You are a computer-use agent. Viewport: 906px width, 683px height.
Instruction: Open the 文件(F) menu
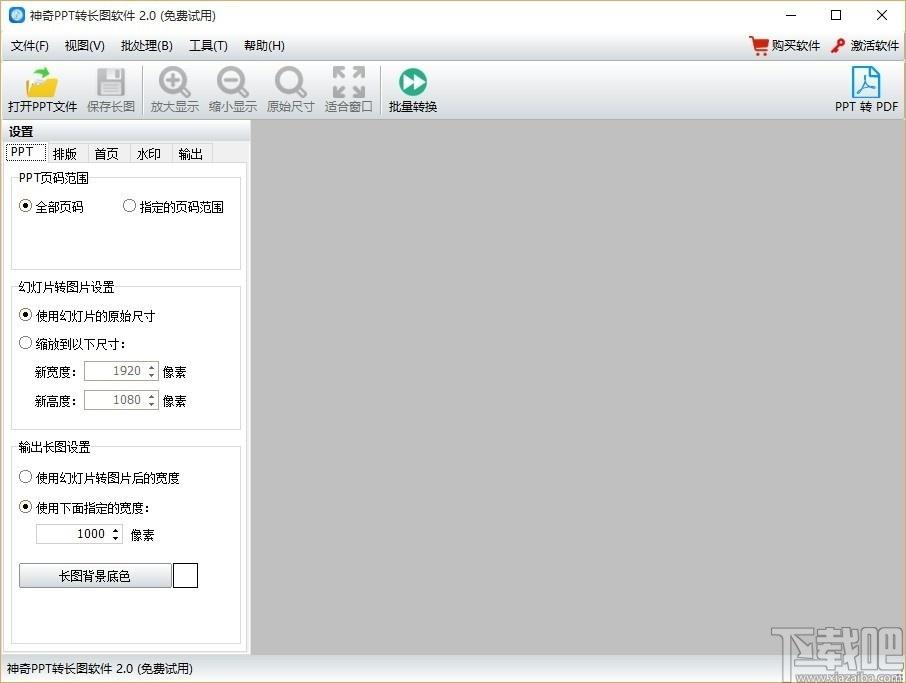[x=29, y=46]
